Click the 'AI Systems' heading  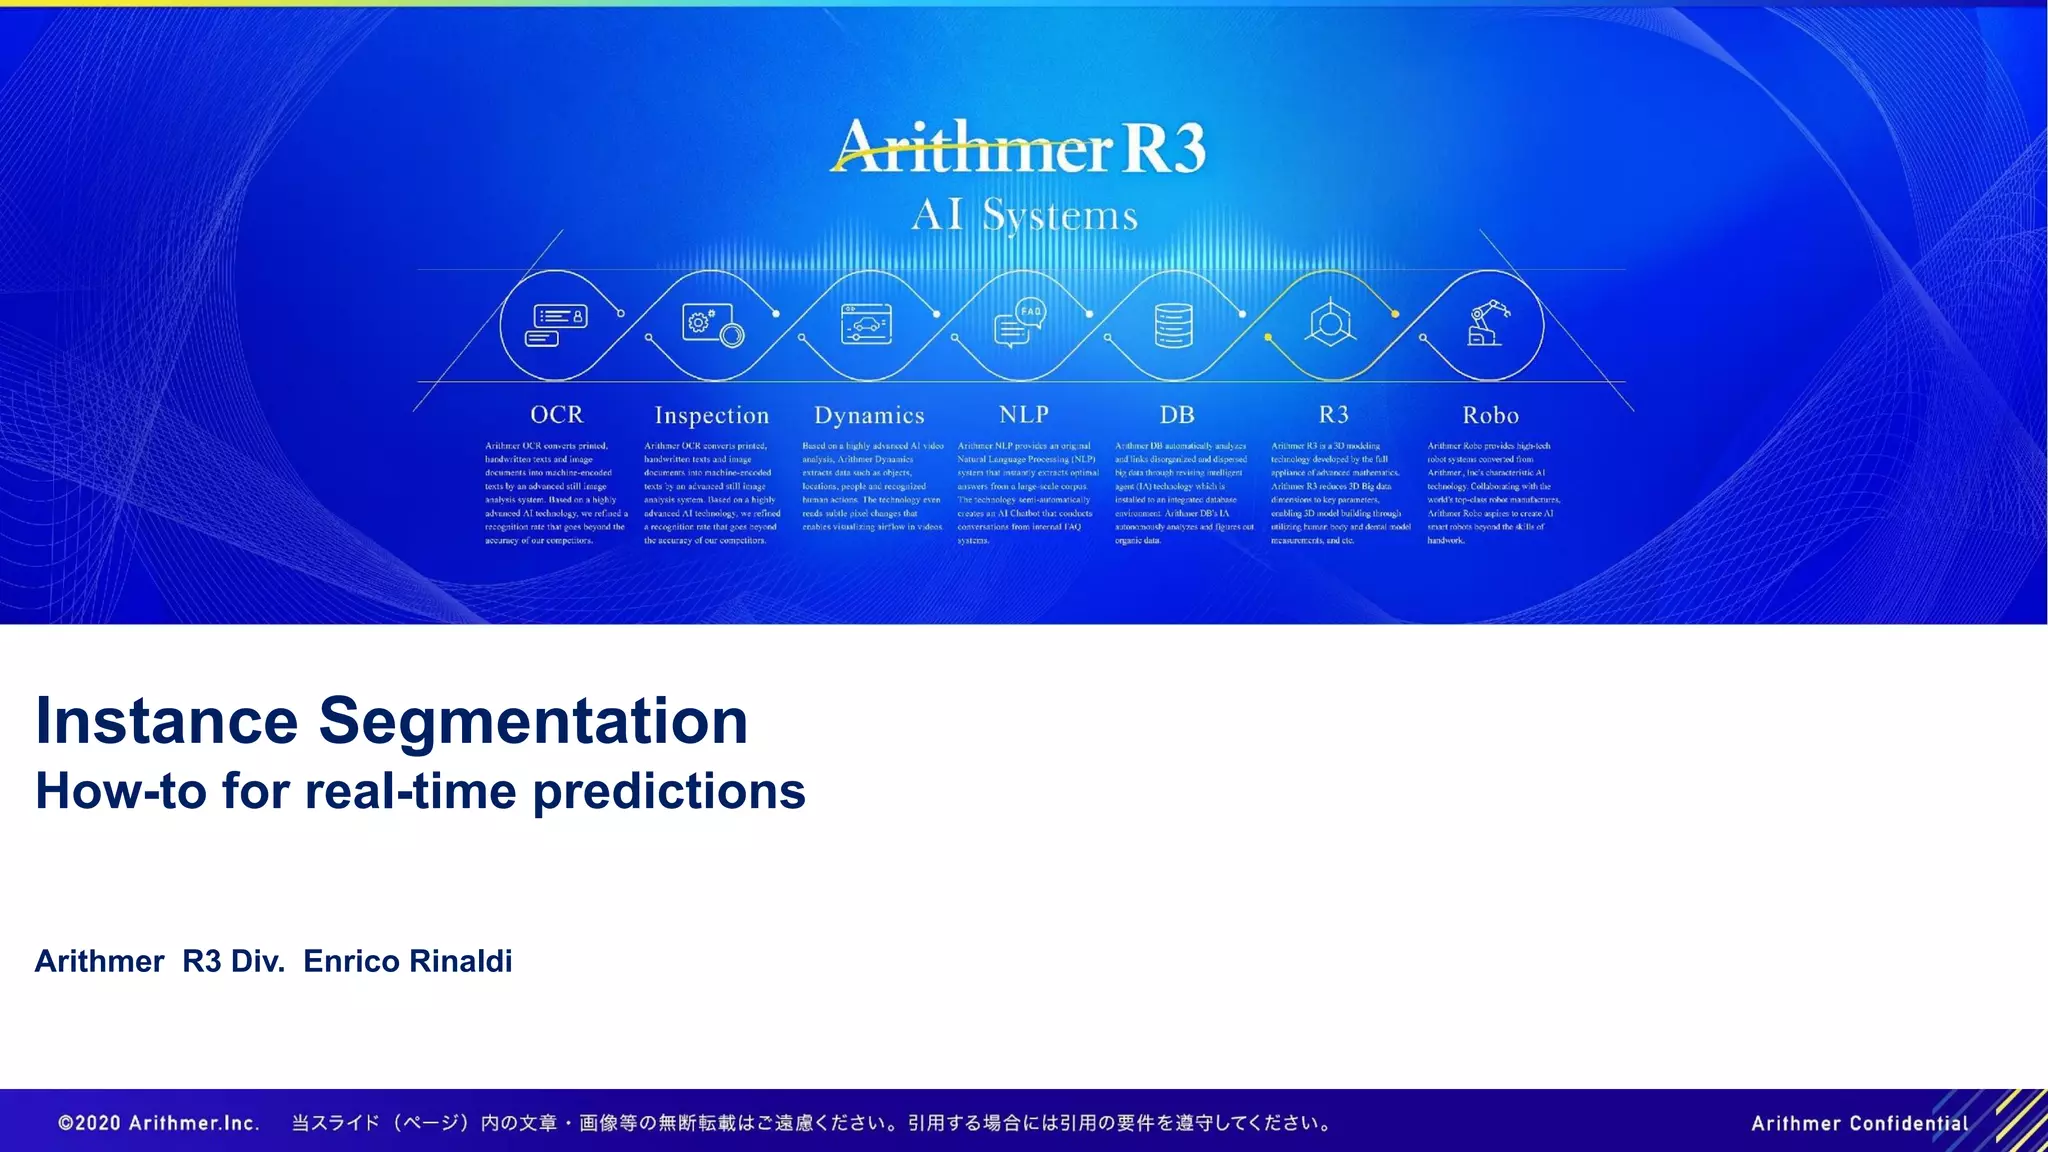pyautogui.click(x=1024, y=215)
